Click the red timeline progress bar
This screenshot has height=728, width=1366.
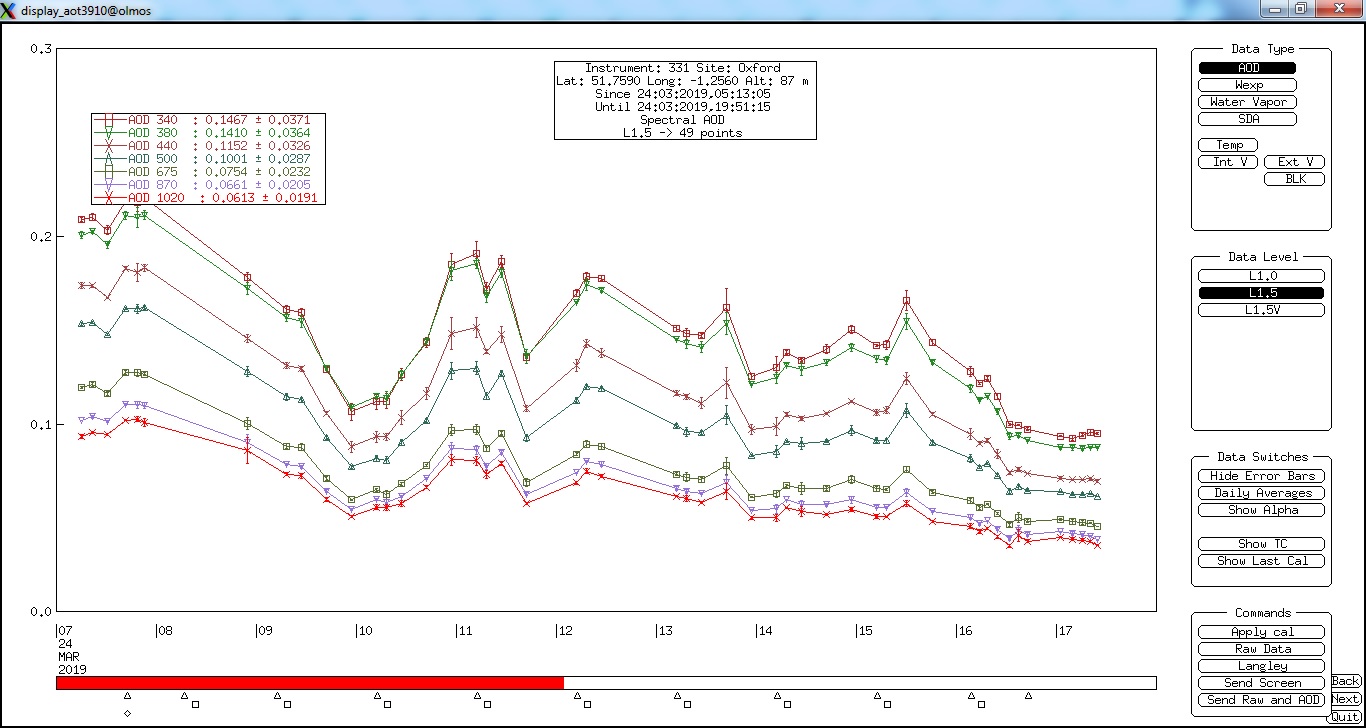310,683
